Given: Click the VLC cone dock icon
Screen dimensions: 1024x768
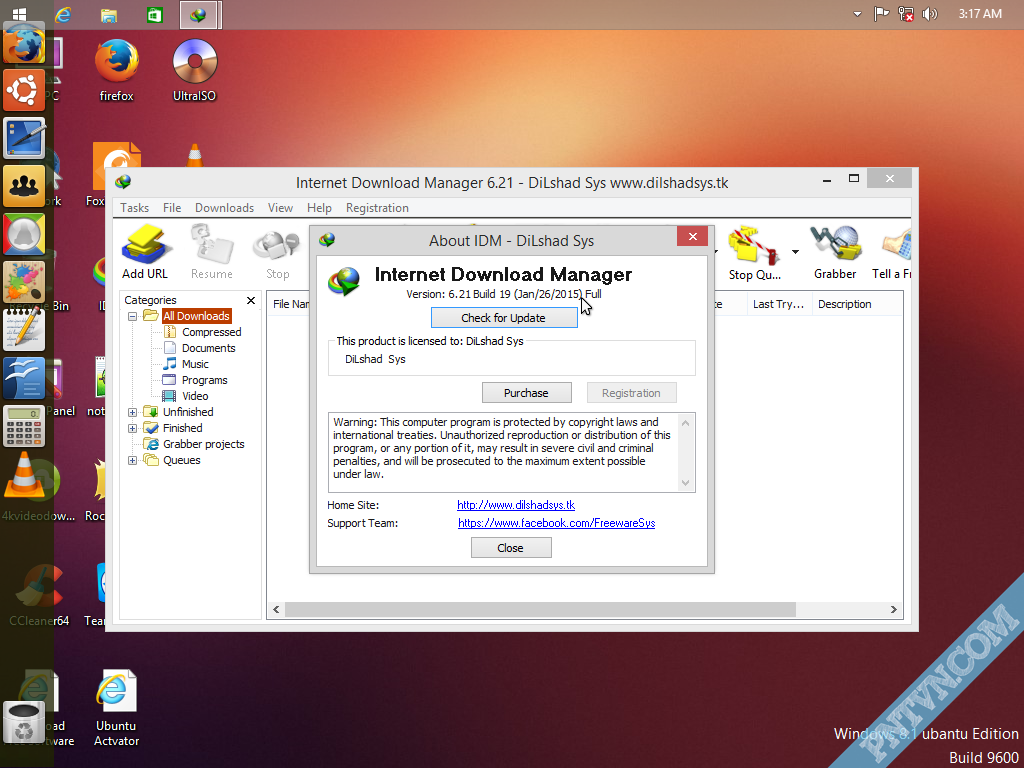Looking at the screenshot, I should point(24,473).
